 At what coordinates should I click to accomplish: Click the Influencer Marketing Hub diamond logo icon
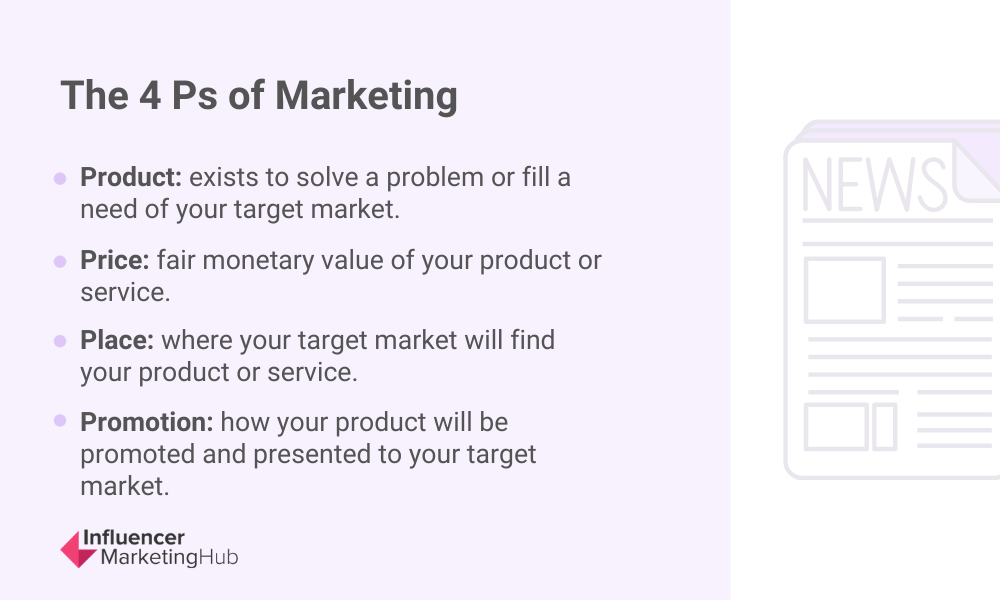(x=78, y=549)
